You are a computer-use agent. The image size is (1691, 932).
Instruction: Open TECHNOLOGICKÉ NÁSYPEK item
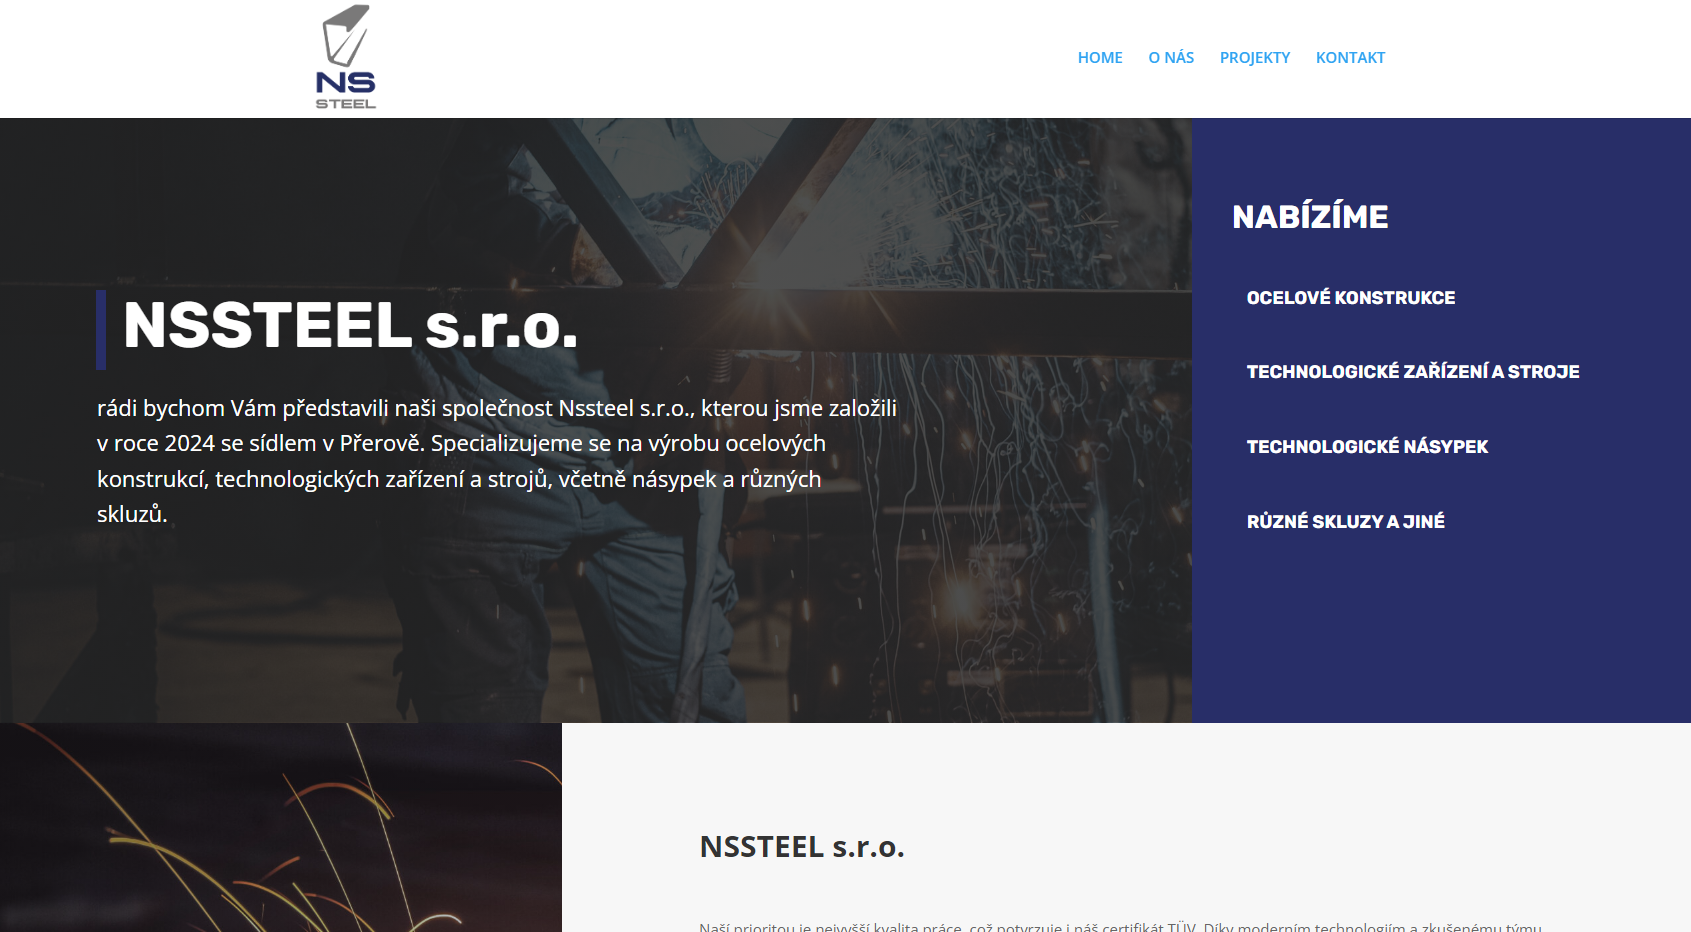(1367, 447)
